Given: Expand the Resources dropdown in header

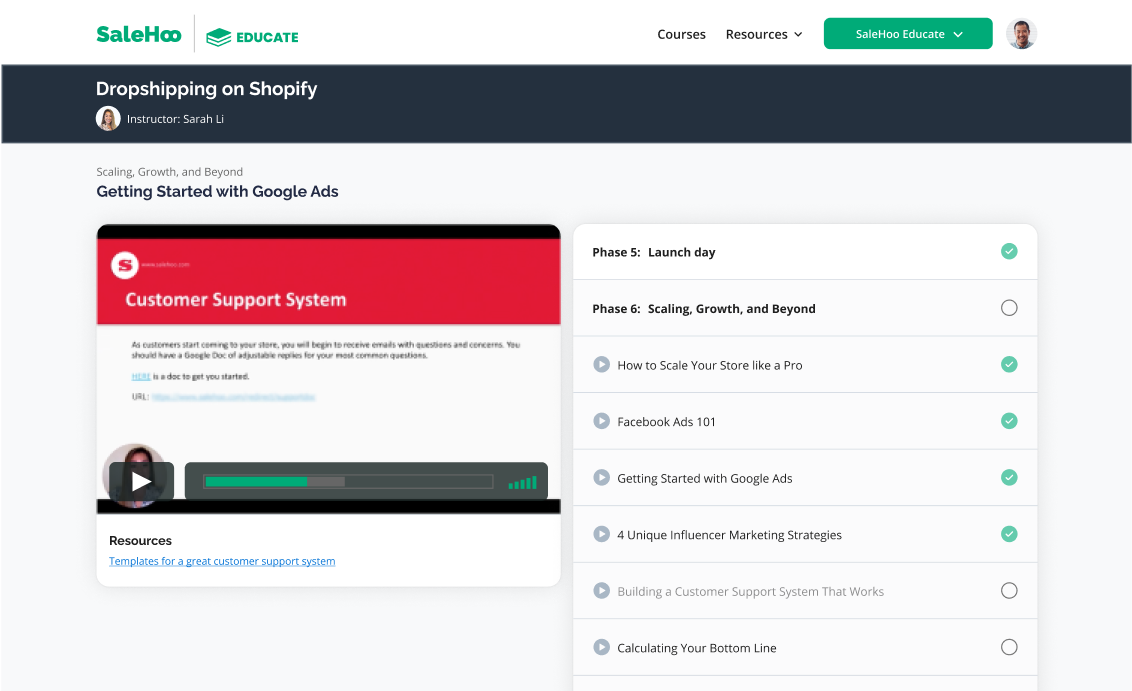Looking at the screenshot, I should (764, 35).
